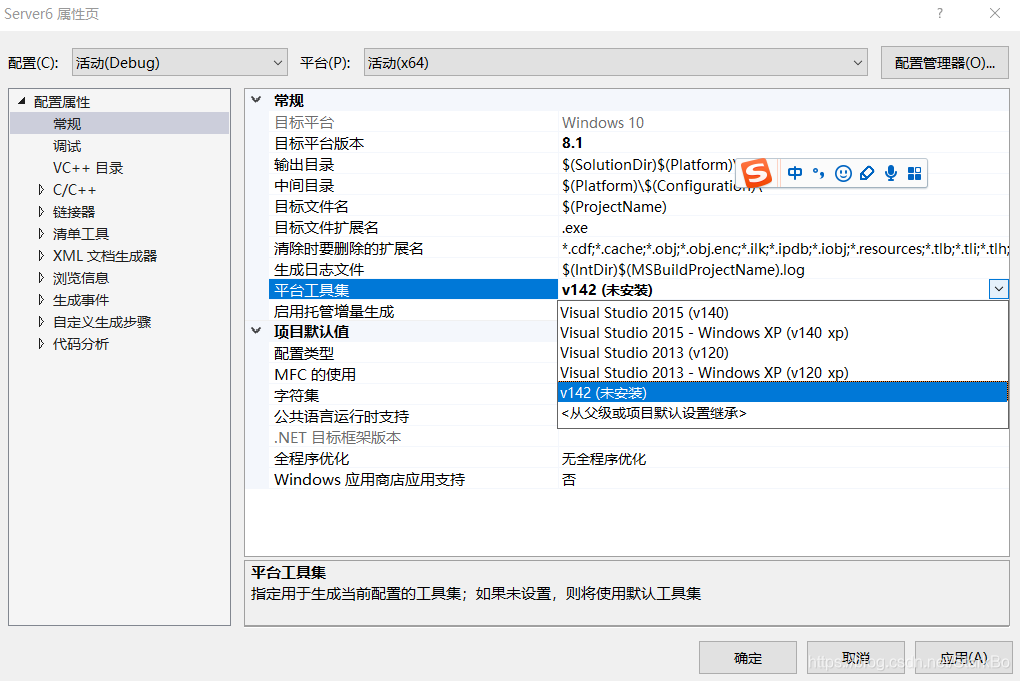Select VC++ 目录 in the left tree
Image resolution: width=1020 pixels, height=681 pixels.
point(88,168)
